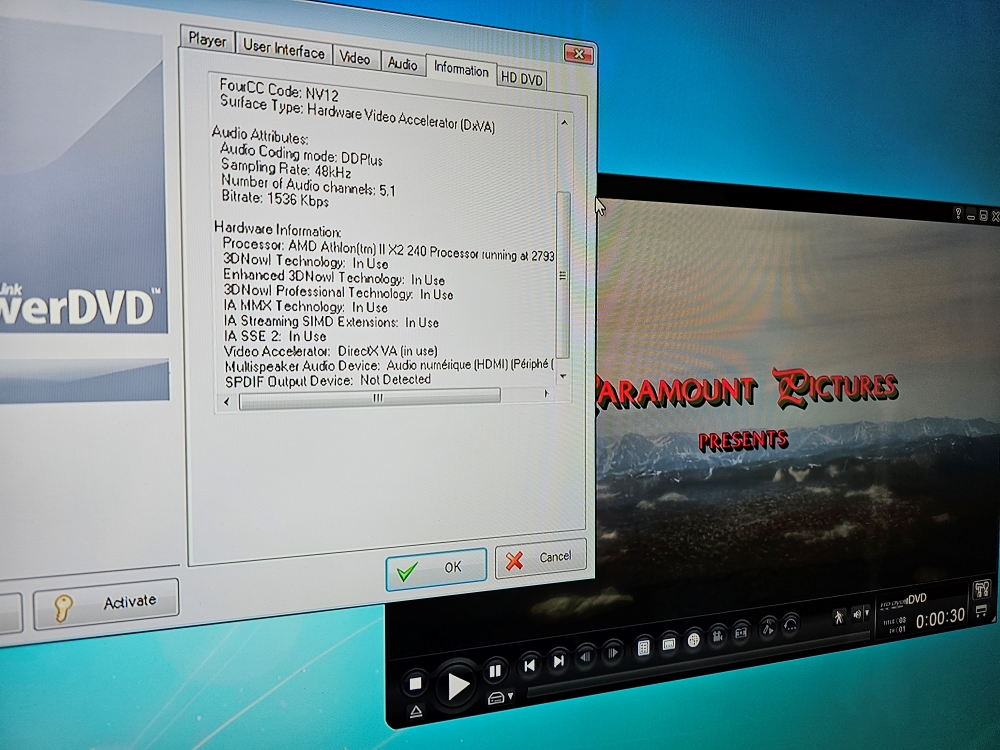1000x750 pixels.
Task: Click the walking figure icon
Action: (x=839, y=617)
